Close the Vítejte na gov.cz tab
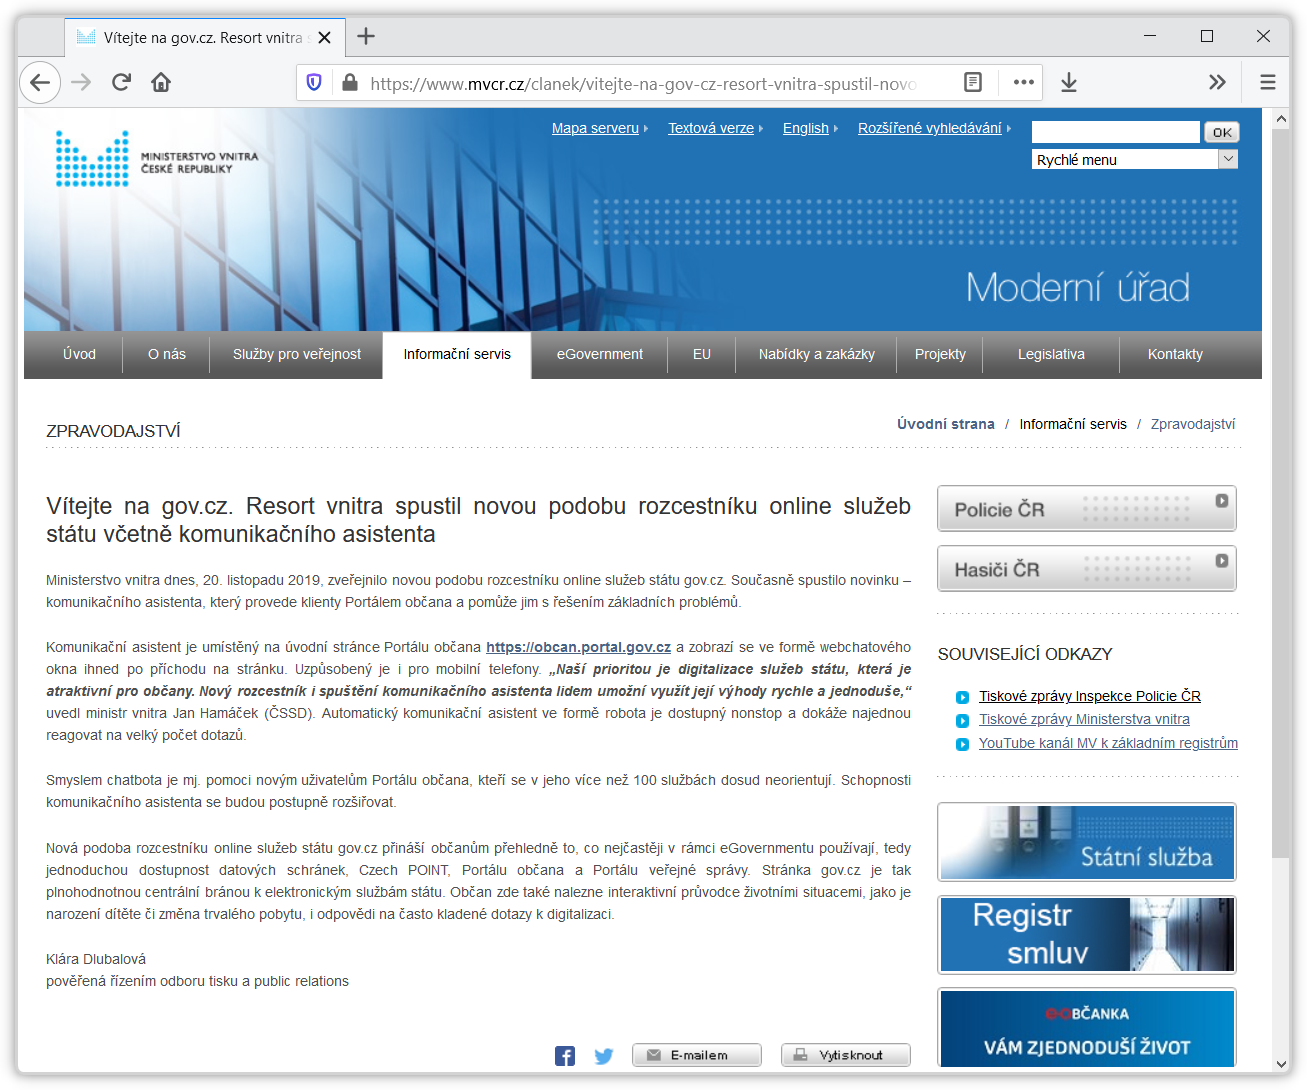The width and height of the screenshot is (1307, 1090). 324,38
